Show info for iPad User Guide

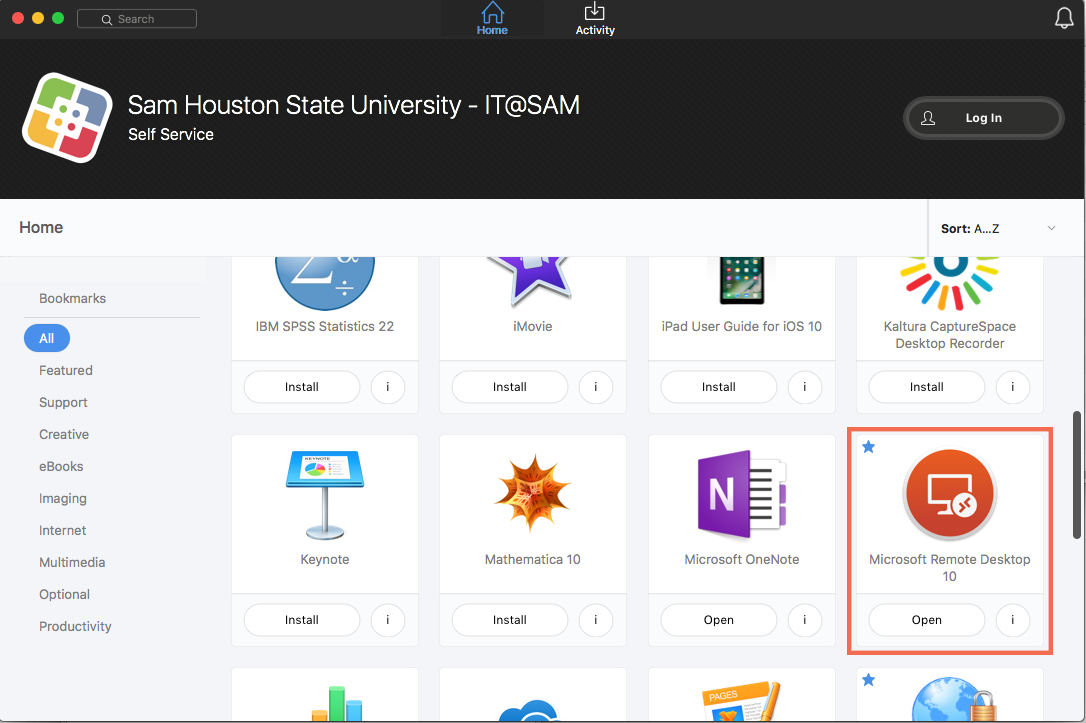[805, 387]
